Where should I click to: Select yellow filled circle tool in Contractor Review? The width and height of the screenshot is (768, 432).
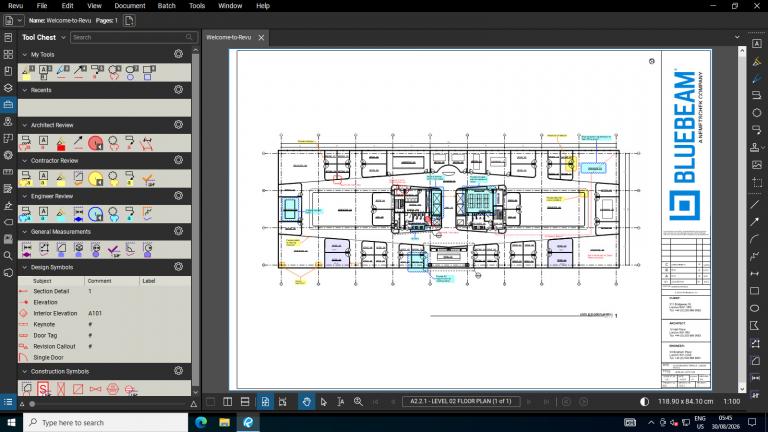tap(96, 178)
